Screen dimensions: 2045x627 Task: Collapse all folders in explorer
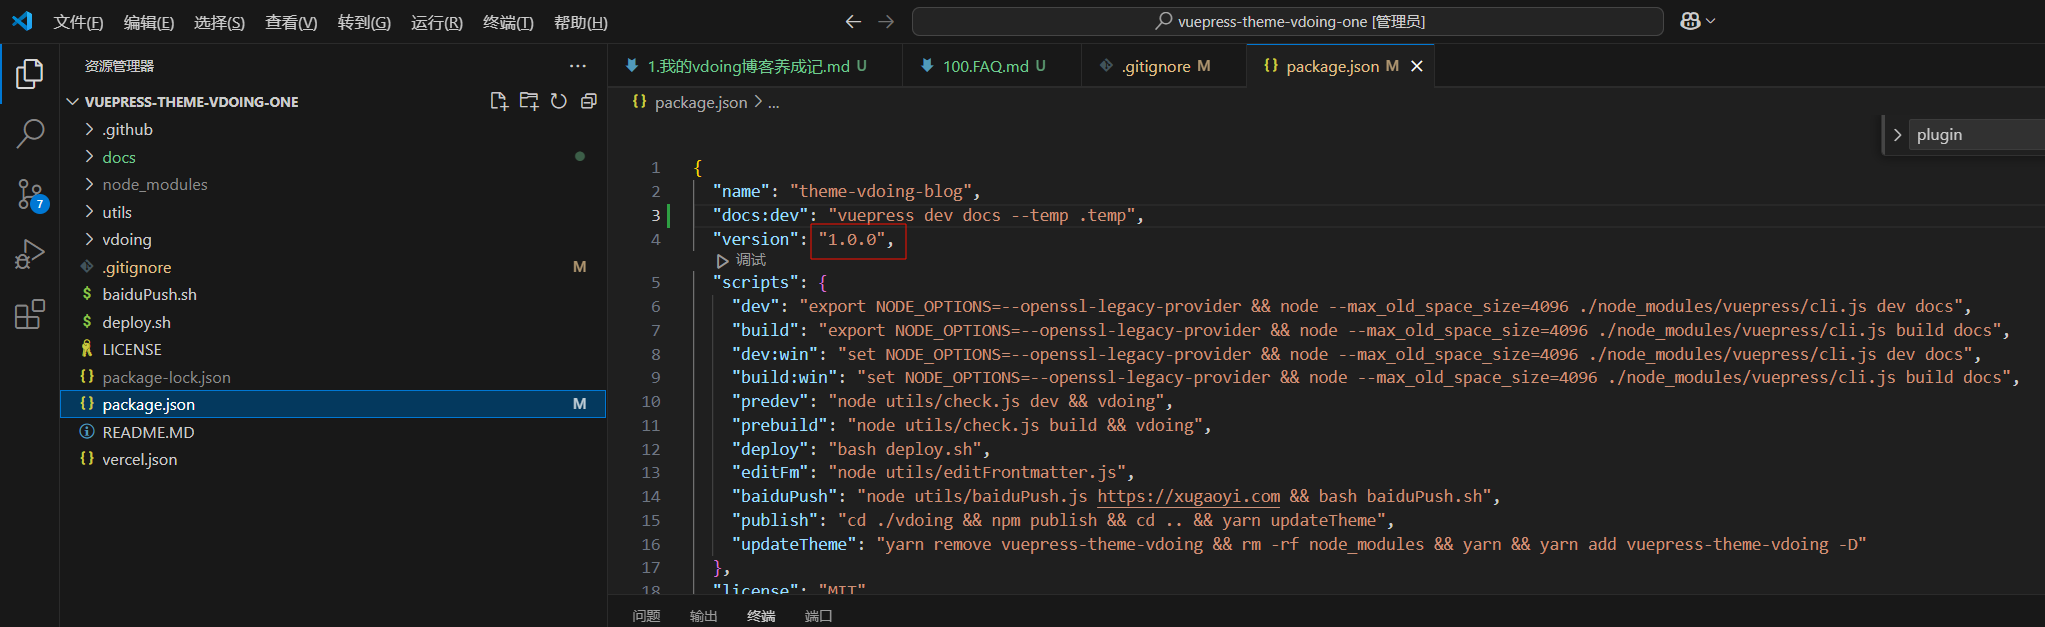(589, 101)
